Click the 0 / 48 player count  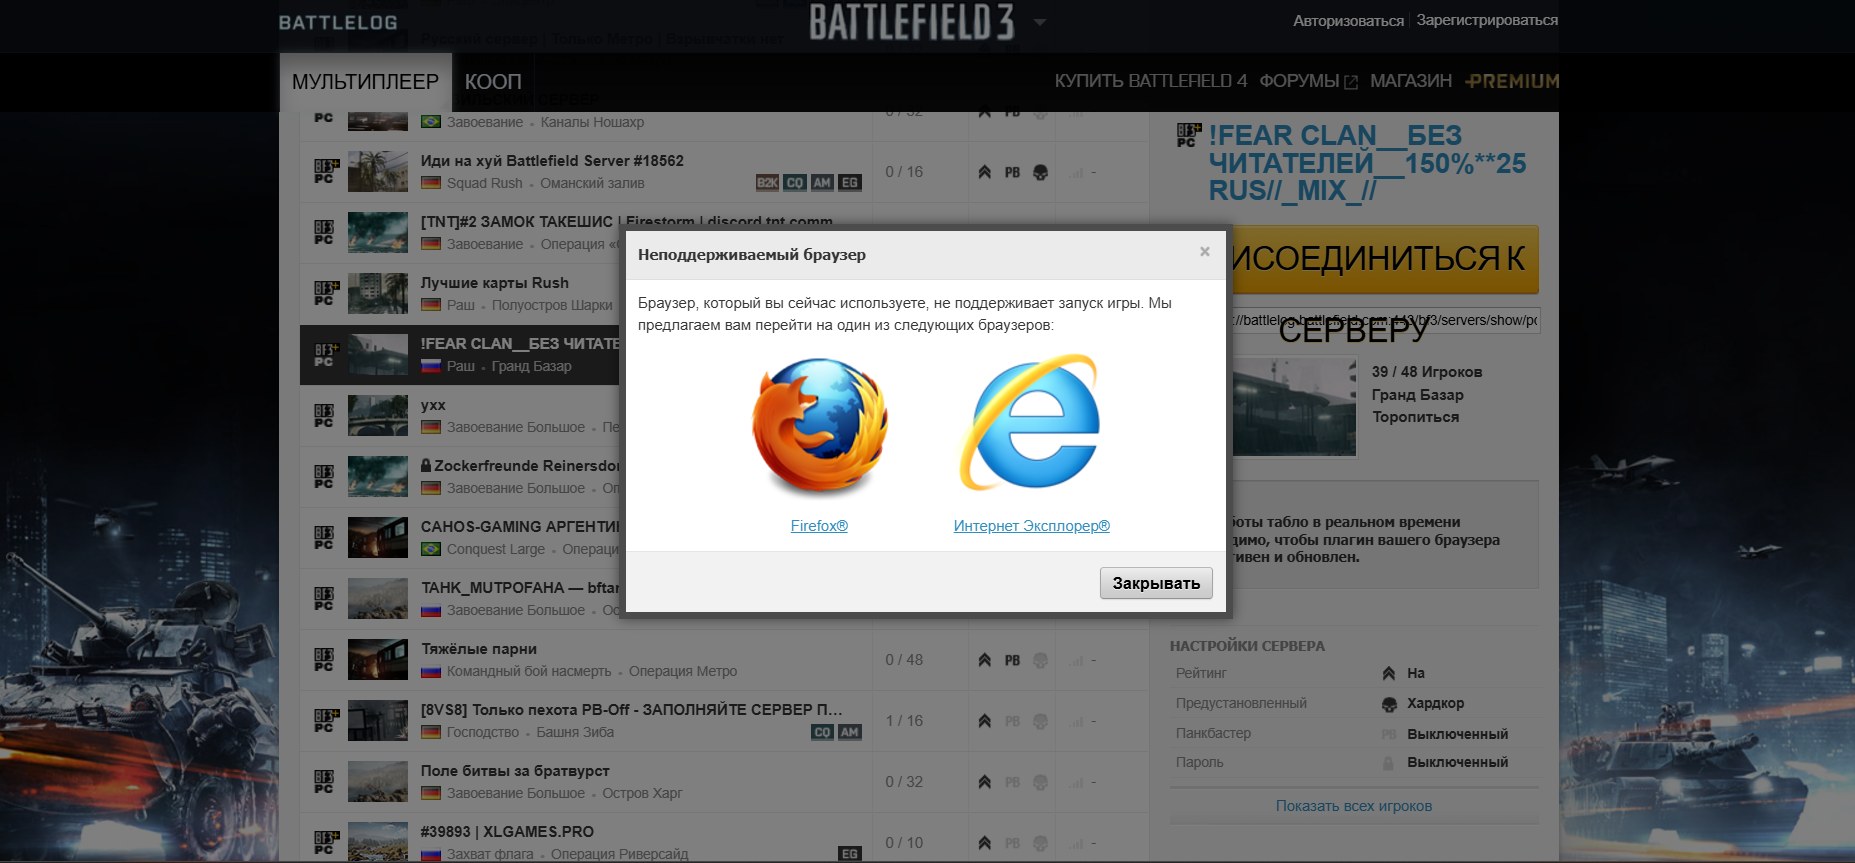pyautogui.click(x=904, y=660)
